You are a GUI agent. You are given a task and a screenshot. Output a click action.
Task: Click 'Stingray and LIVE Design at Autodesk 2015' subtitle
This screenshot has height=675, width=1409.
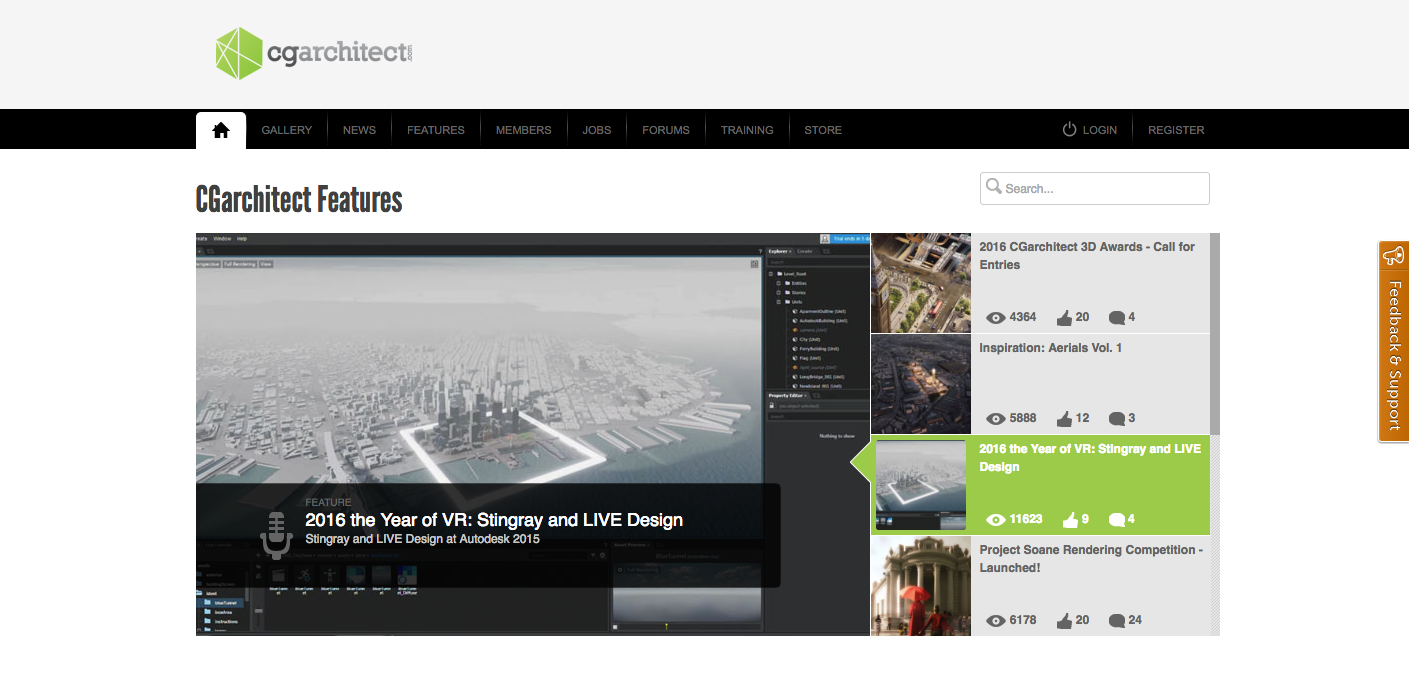click(422, 539)
